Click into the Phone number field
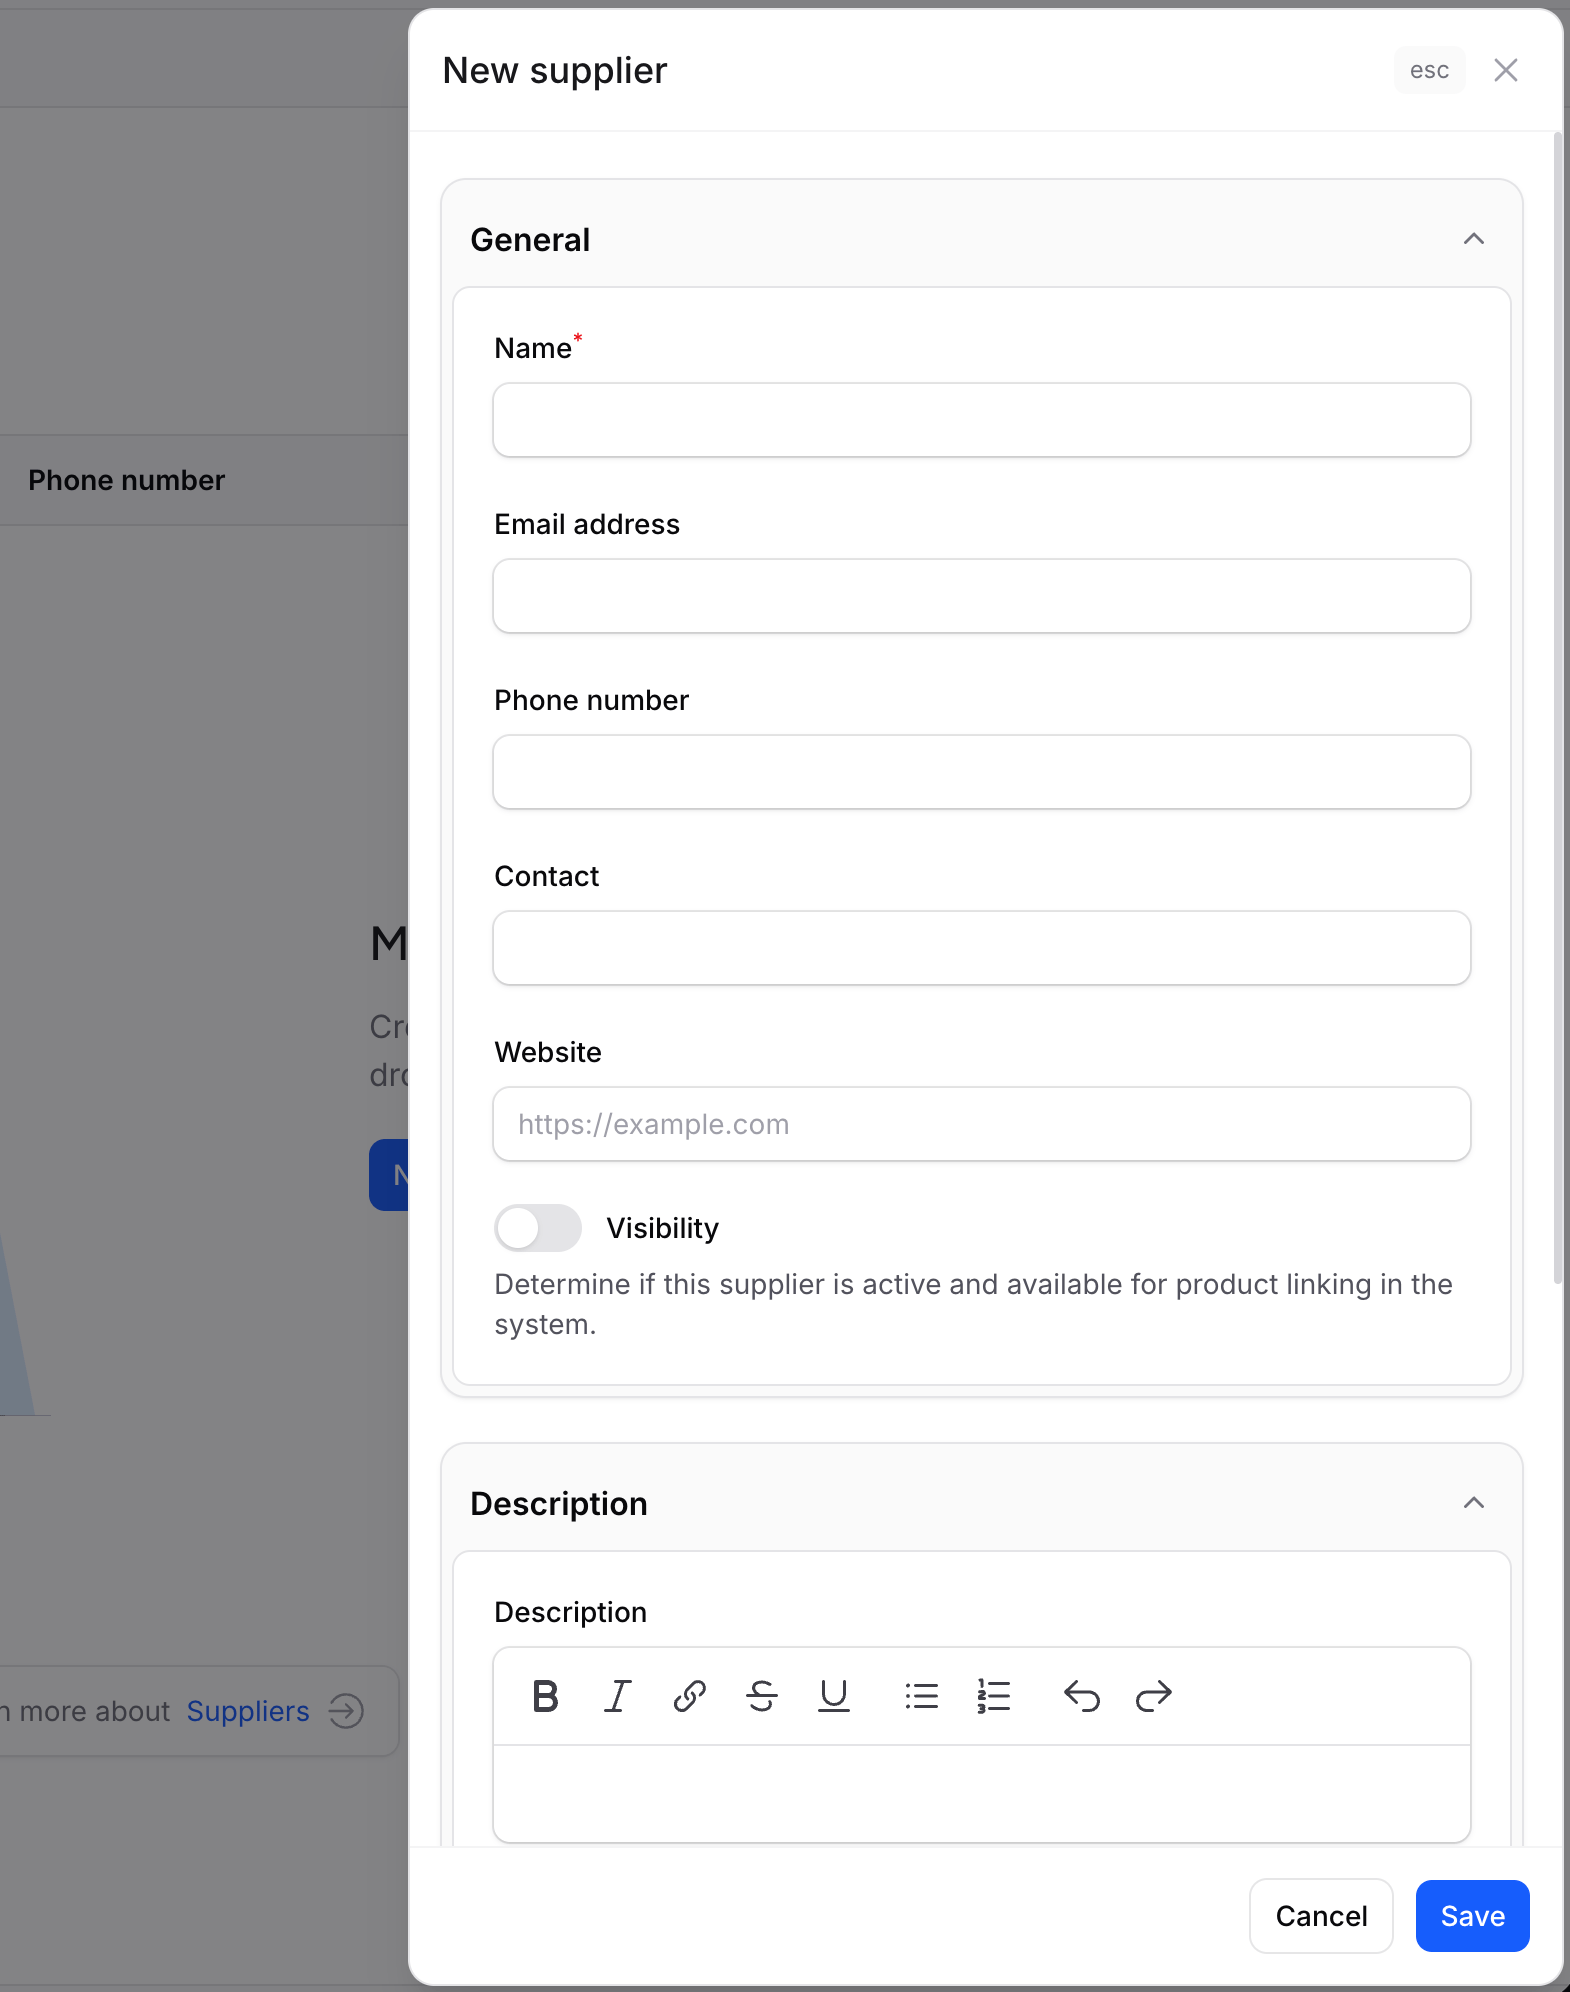 click(981, 772)
